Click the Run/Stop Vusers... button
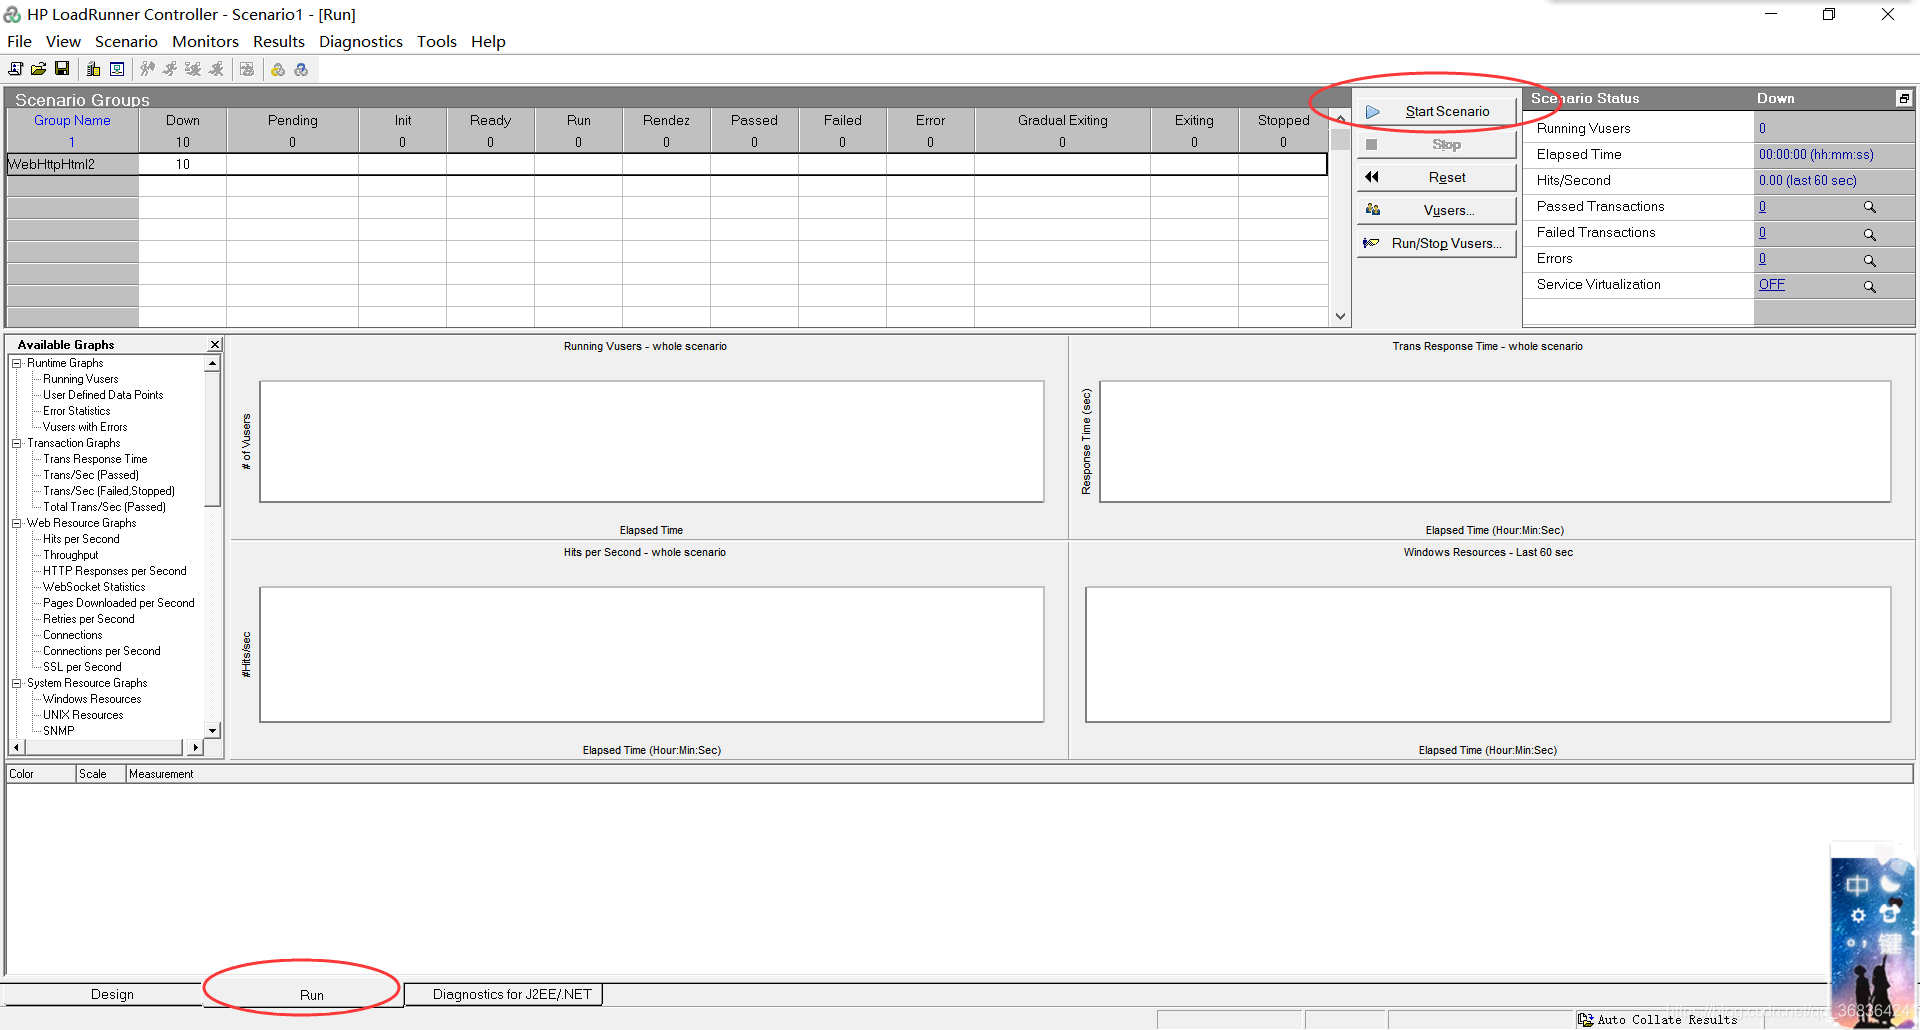Screen dimensions: 1920x1030 point(1437,243)
